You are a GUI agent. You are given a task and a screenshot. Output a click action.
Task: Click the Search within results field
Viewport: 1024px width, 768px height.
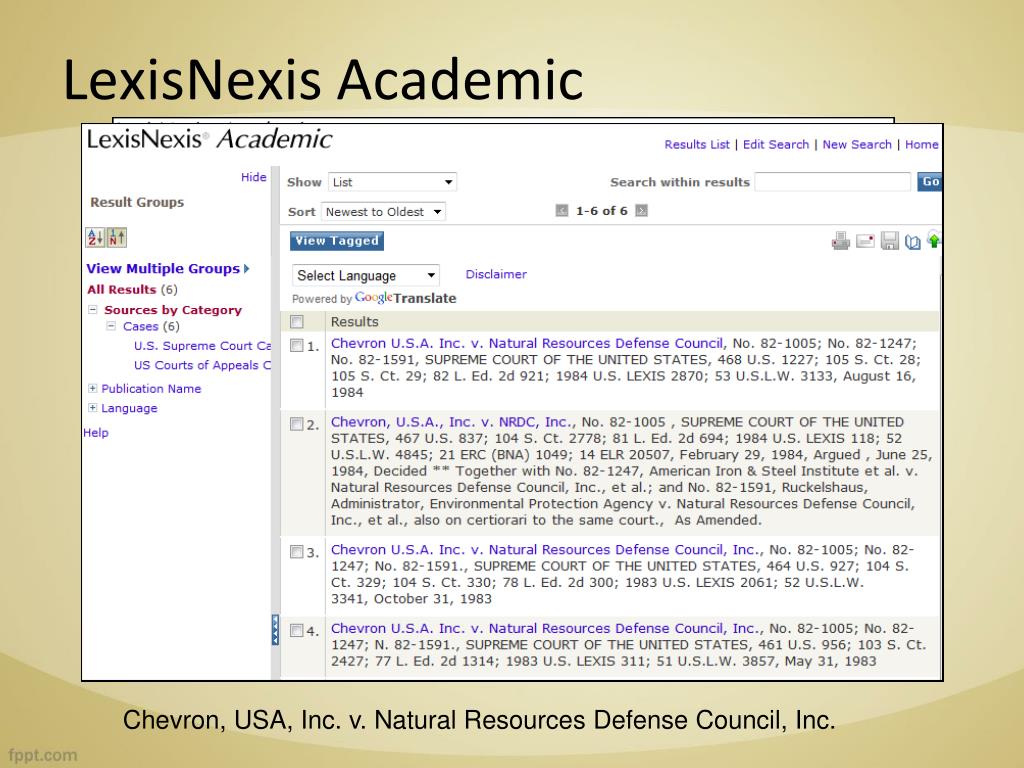coord(833,182)
